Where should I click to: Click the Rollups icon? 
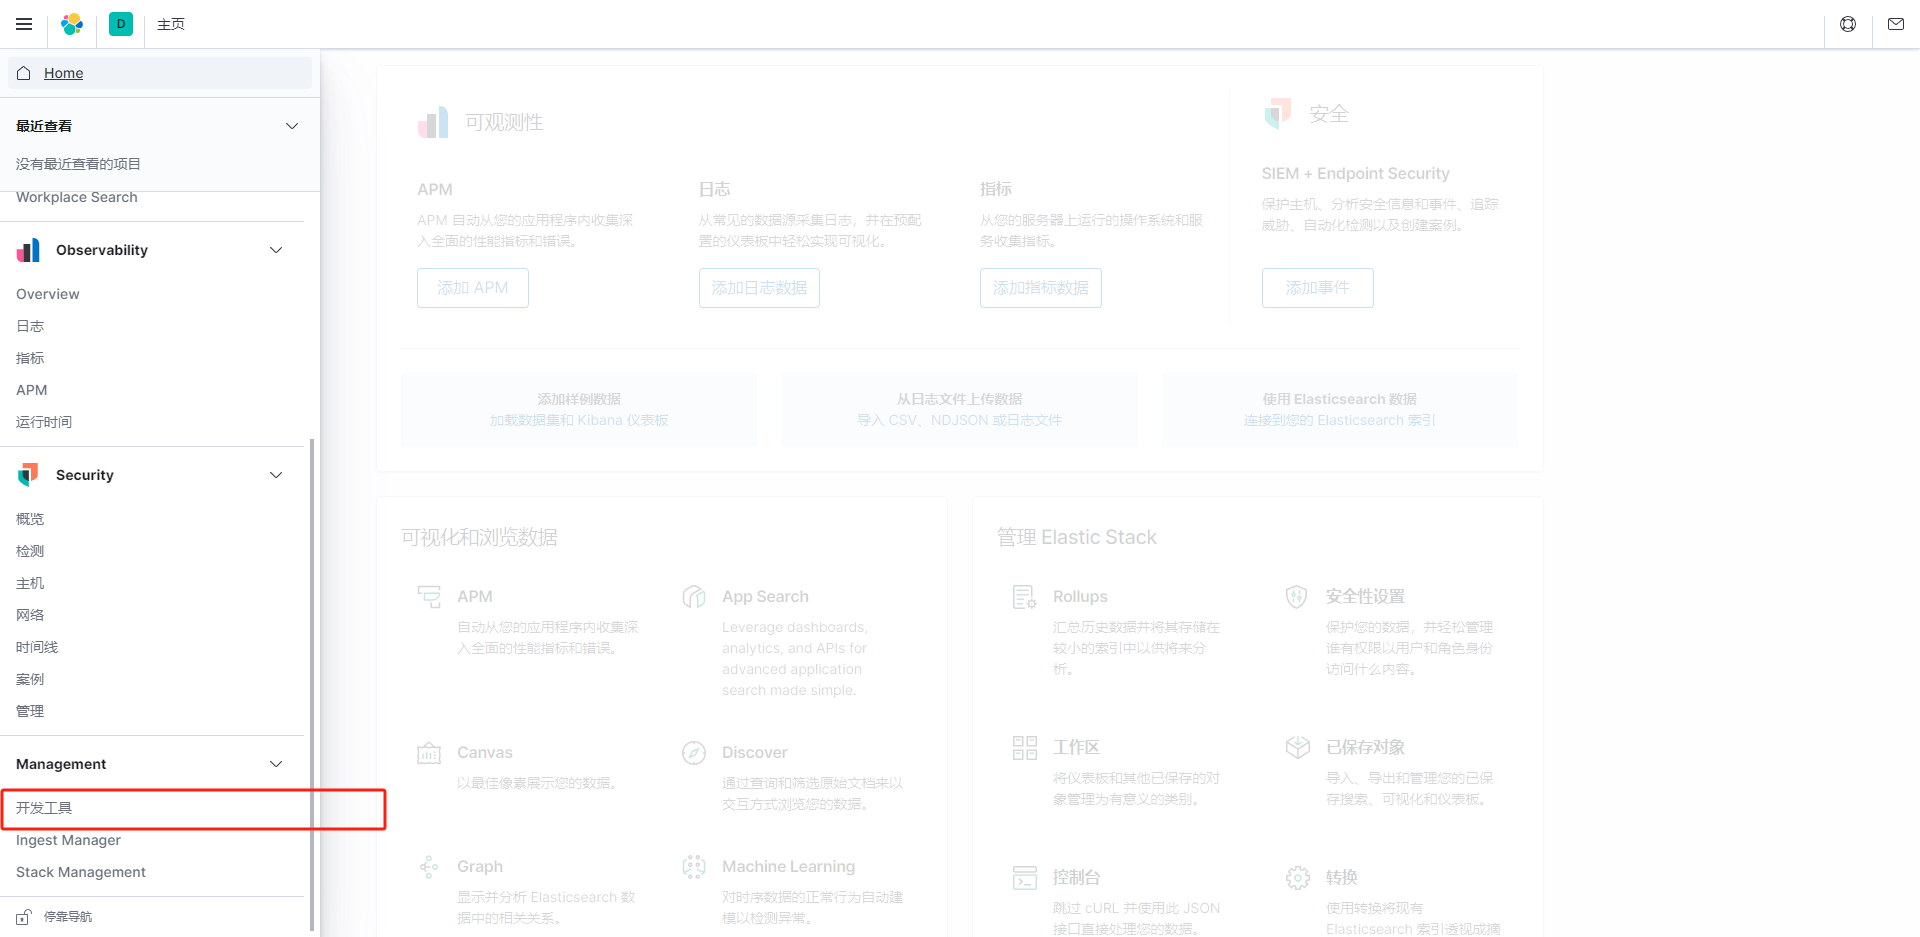[x=1025, y=597]
